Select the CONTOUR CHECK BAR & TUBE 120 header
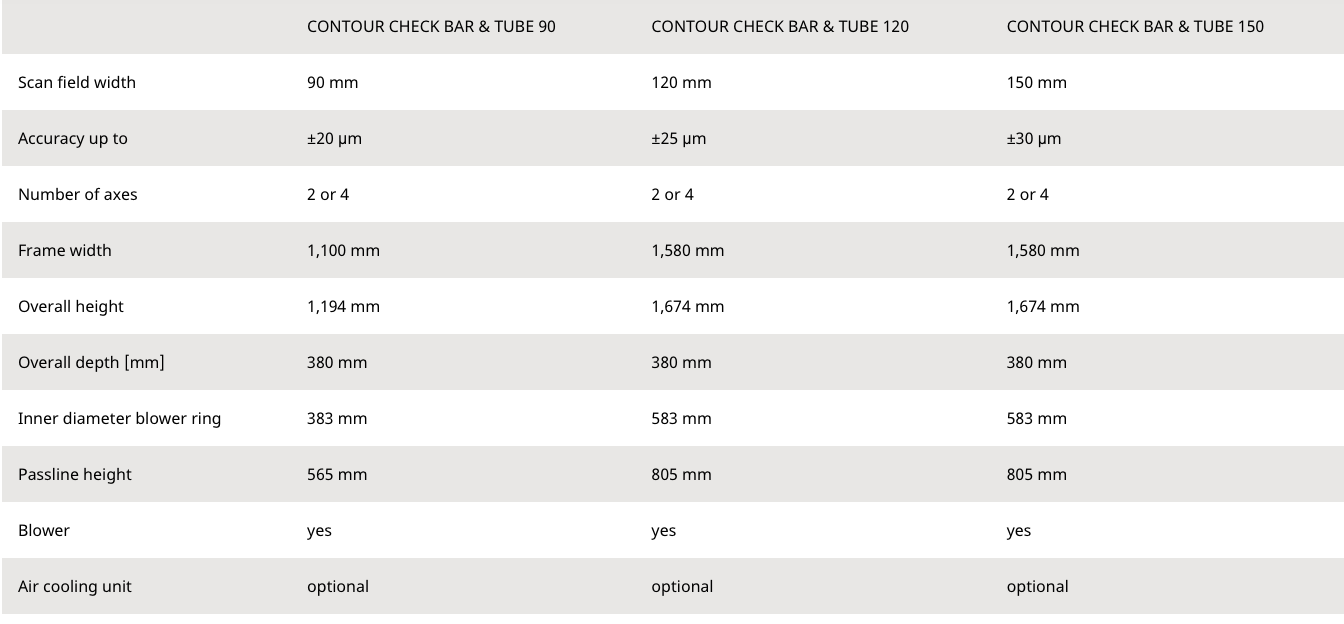Image resolution: width=1344 pixels, height=624 pixels. click(x=780, y=27)
